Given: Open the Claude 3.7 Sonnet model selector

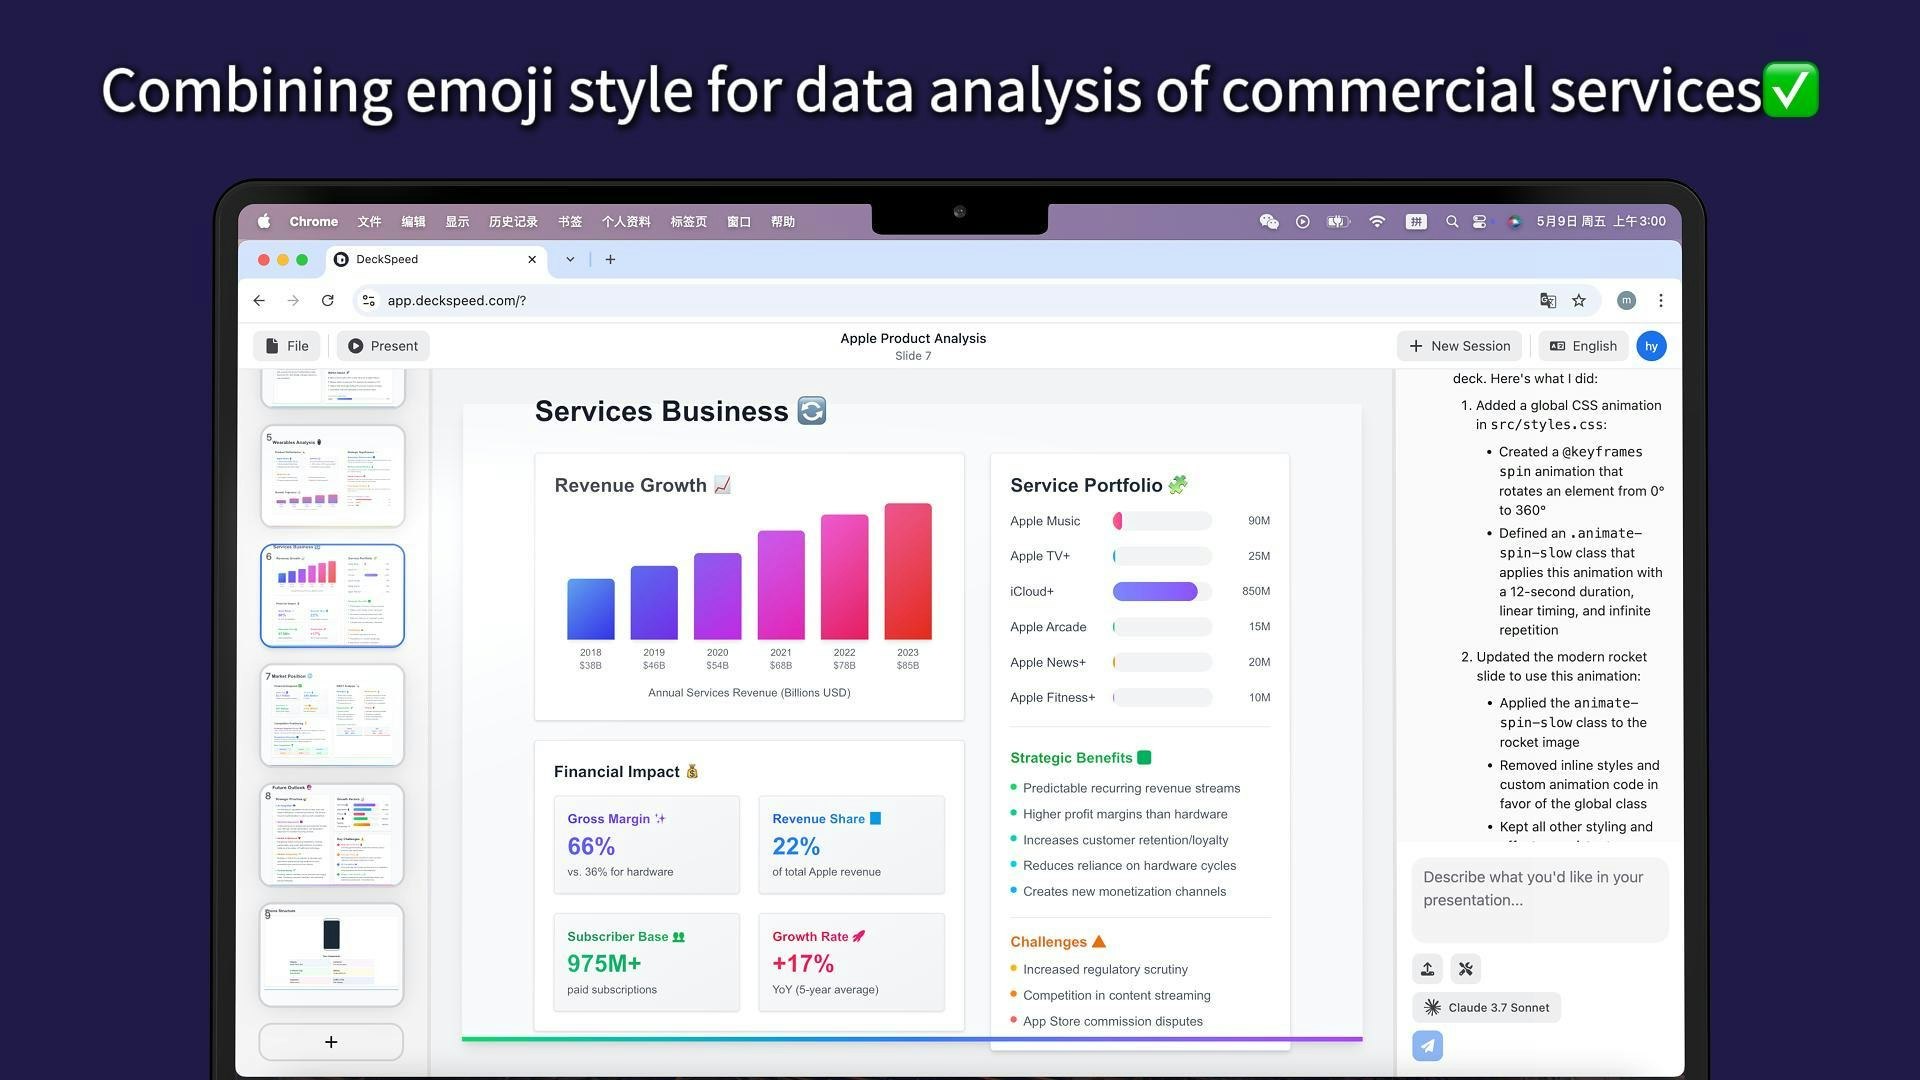Looking at the screenshot, I should coord(1486,1007).
